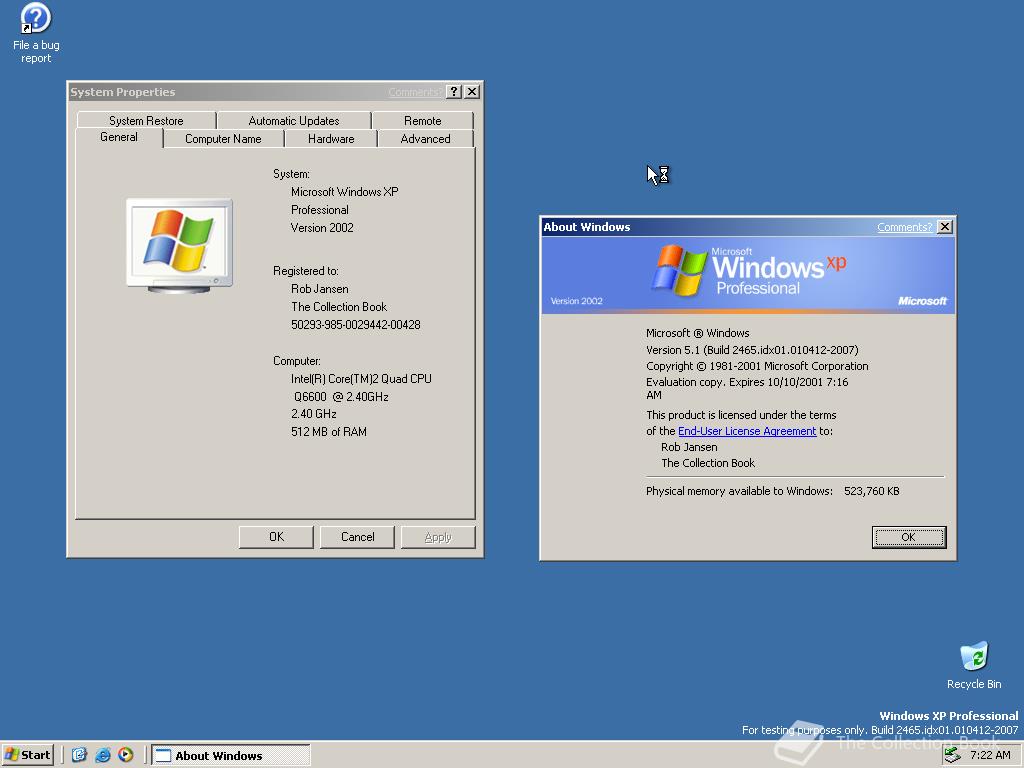
Task: Launch Windows Media Player from Quick Launch
Action: 125,755
